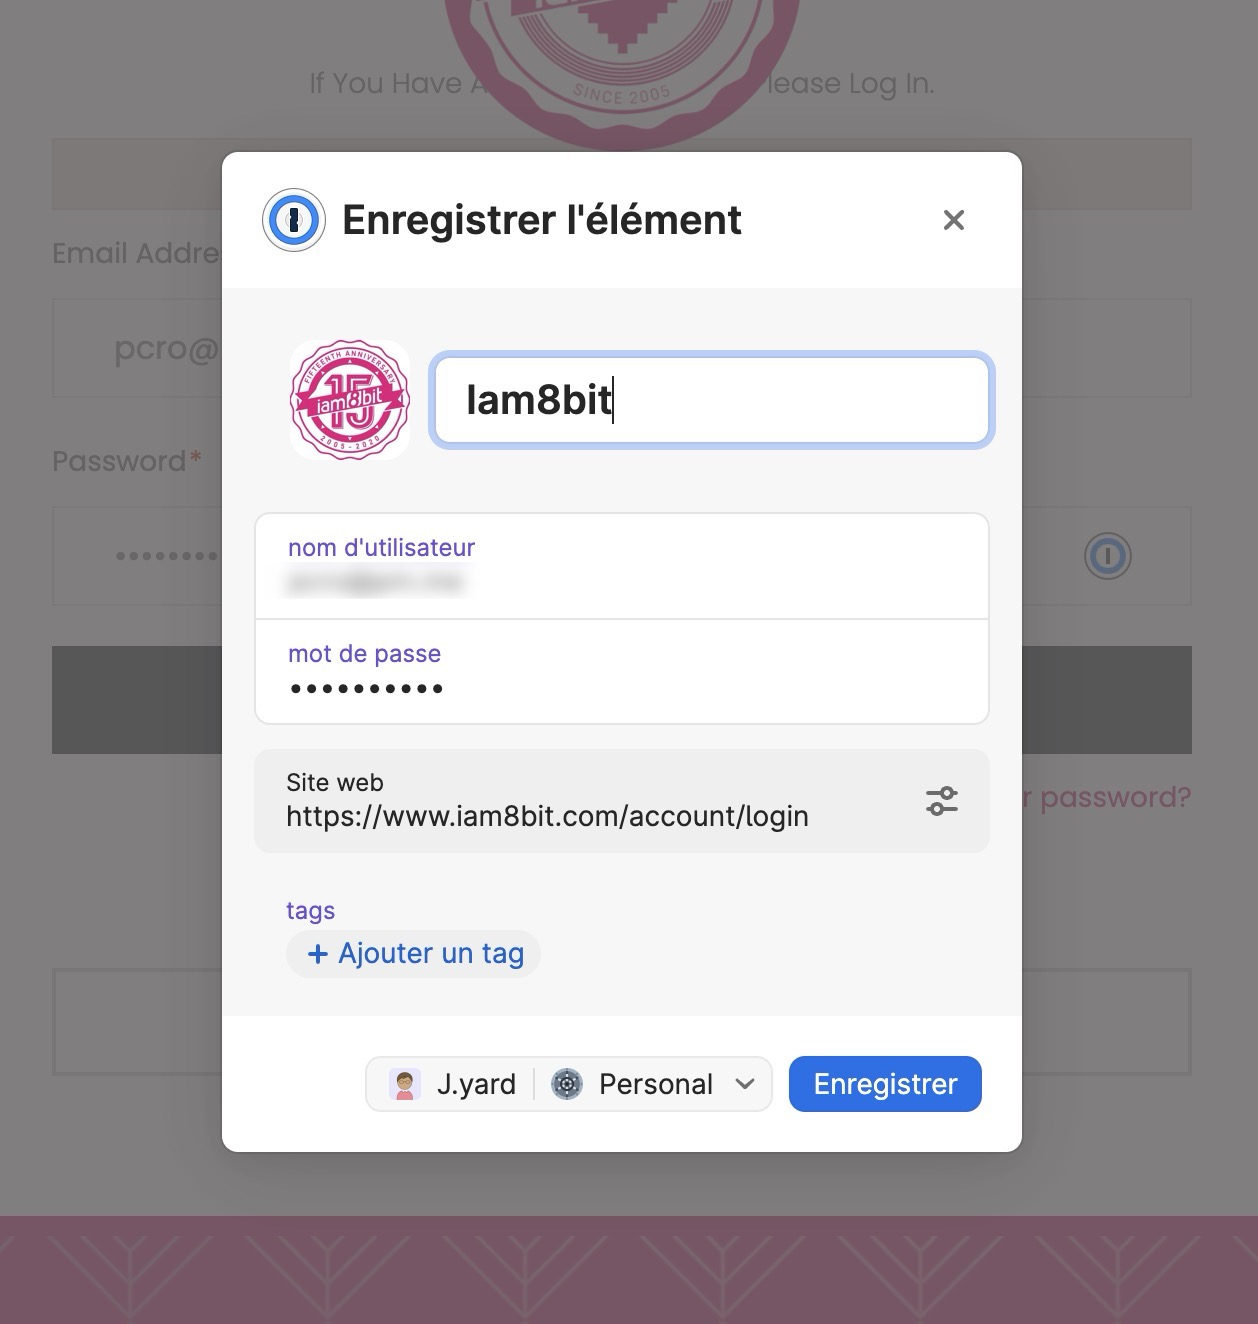Click the J.yard avatar icon
This screenshot has width=1258, height=1324.
click(x=405, y=1084)
